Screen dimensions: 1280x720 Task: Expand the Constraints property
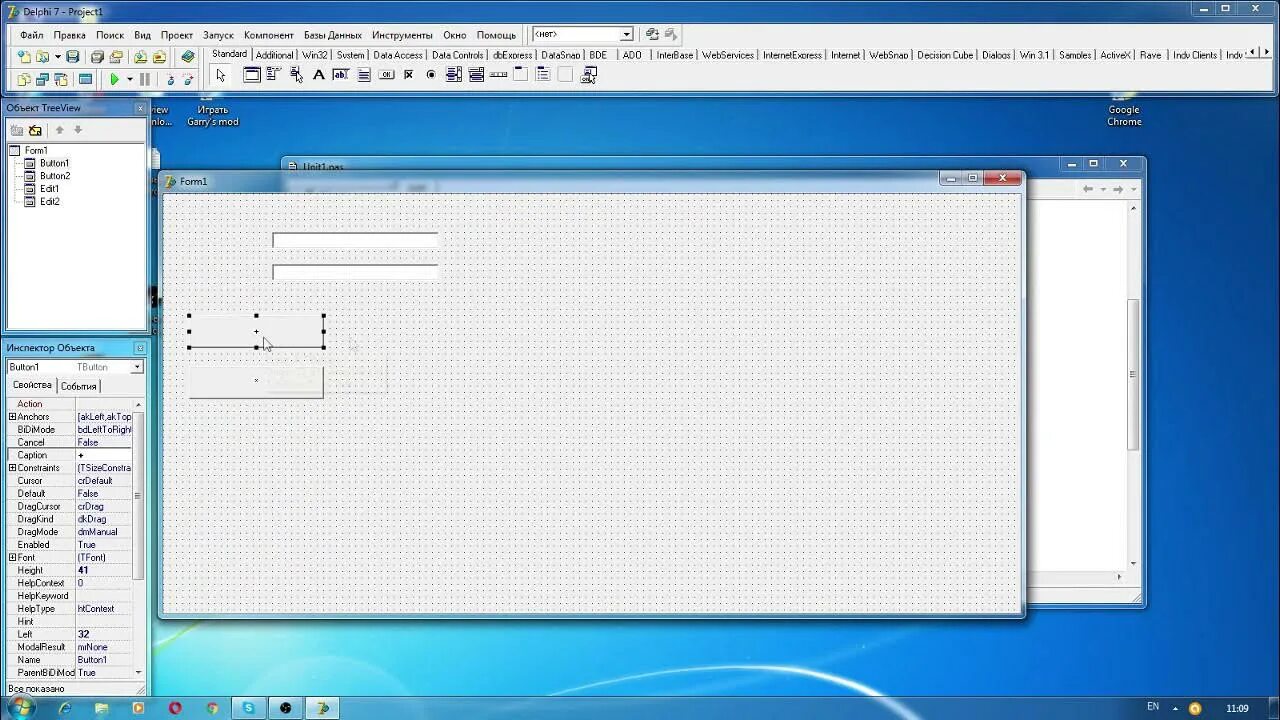click(12, 468)
